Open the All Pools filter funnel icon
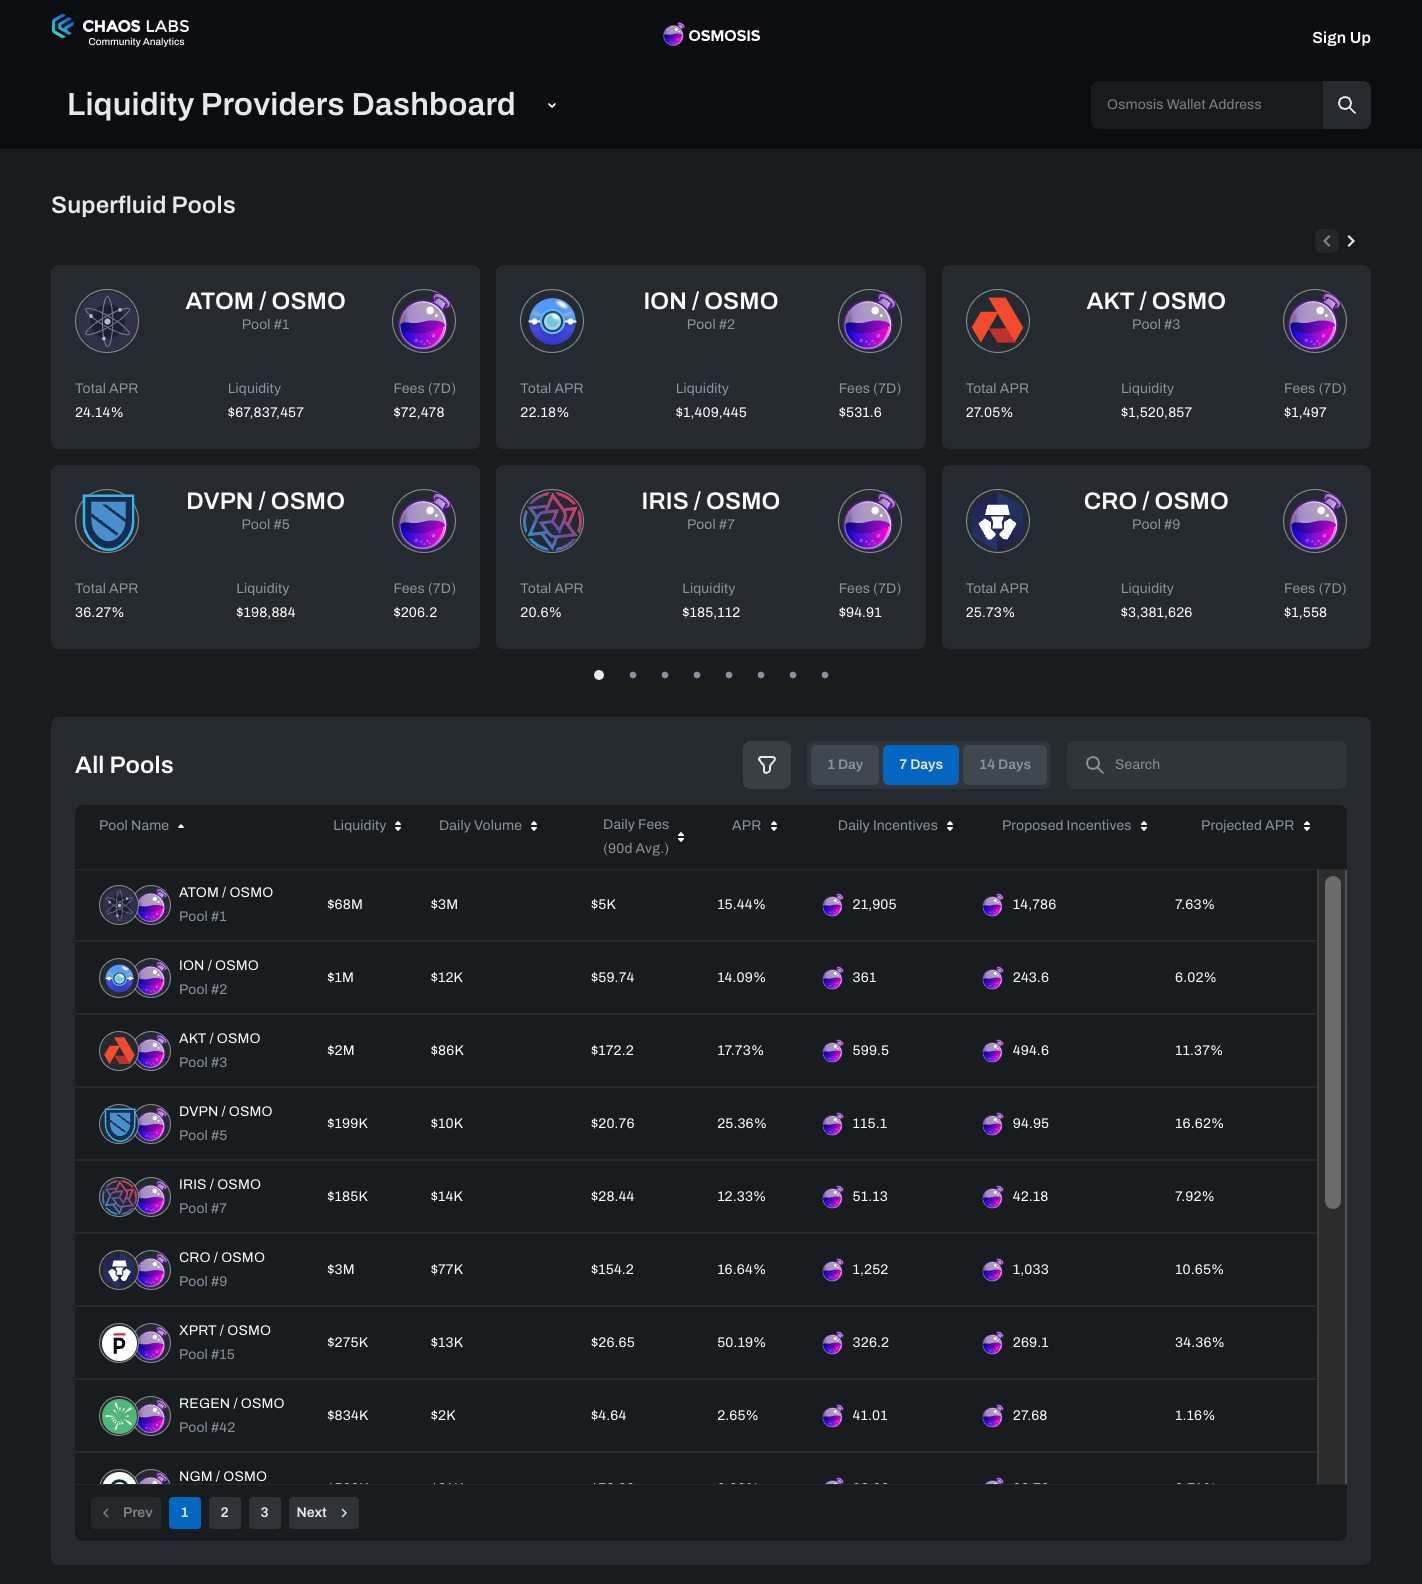 767,765
